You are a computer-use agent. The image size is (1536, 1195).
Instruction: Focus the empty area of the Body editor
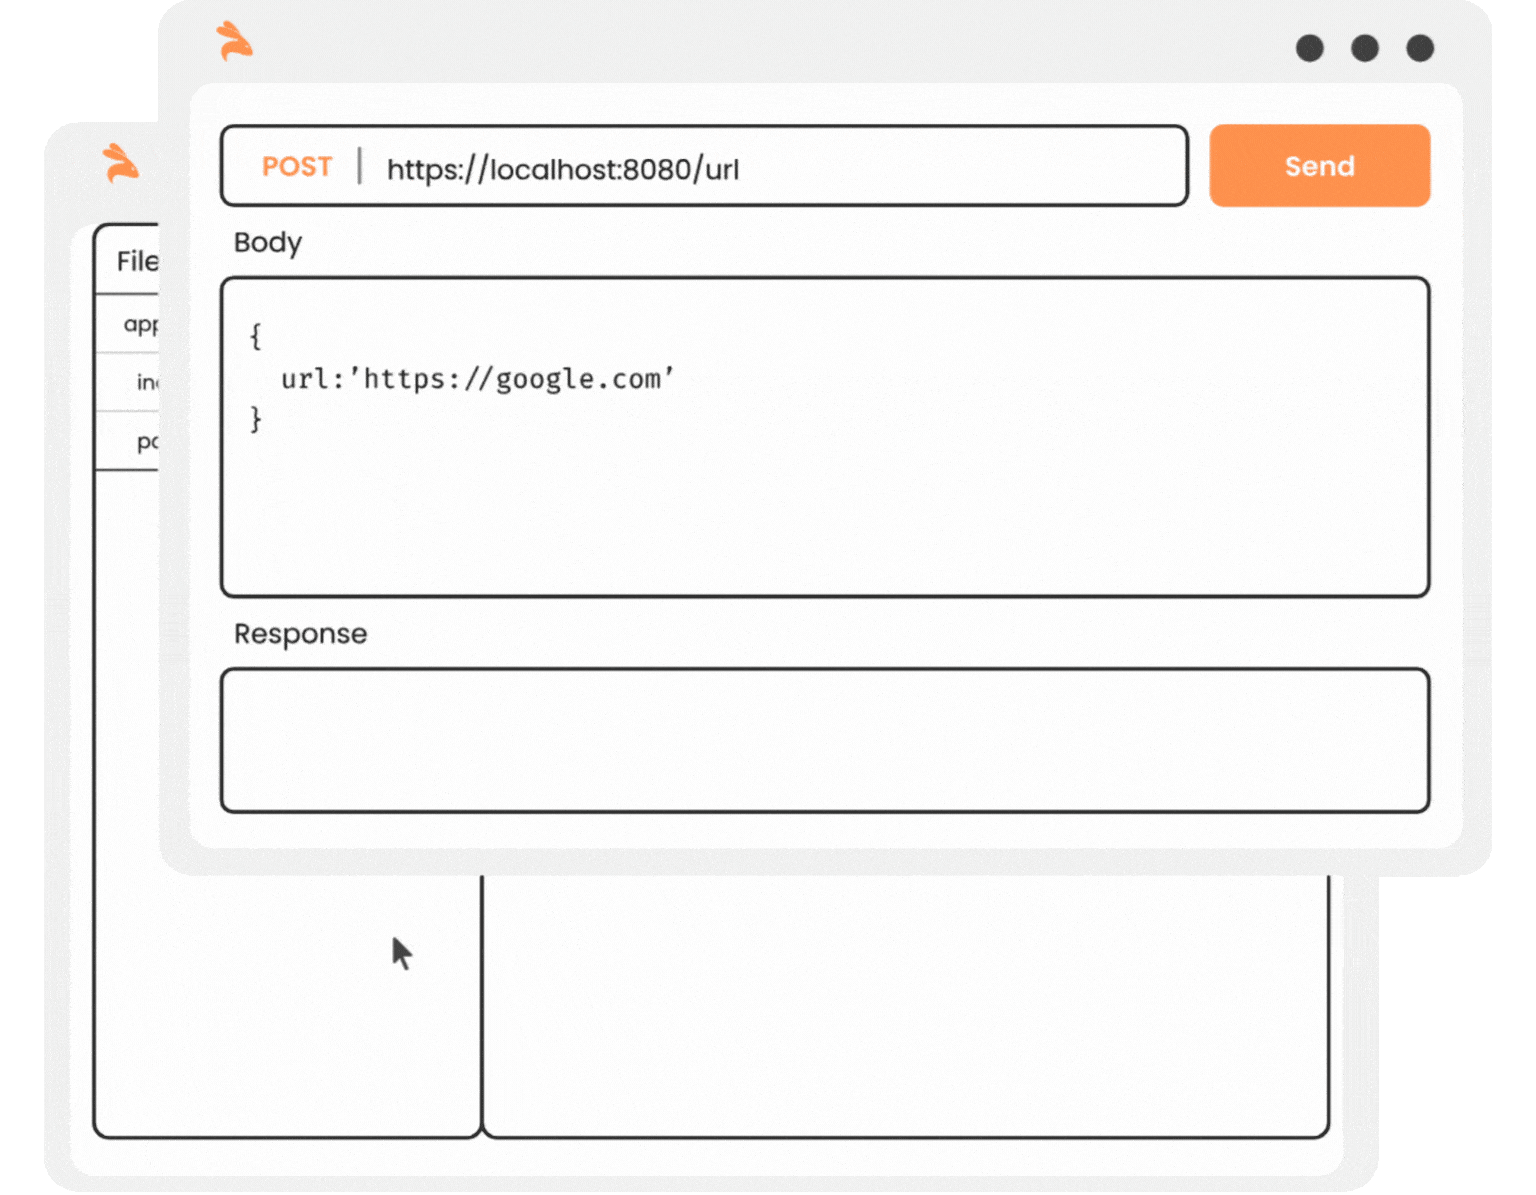click(x=824, y=510)
